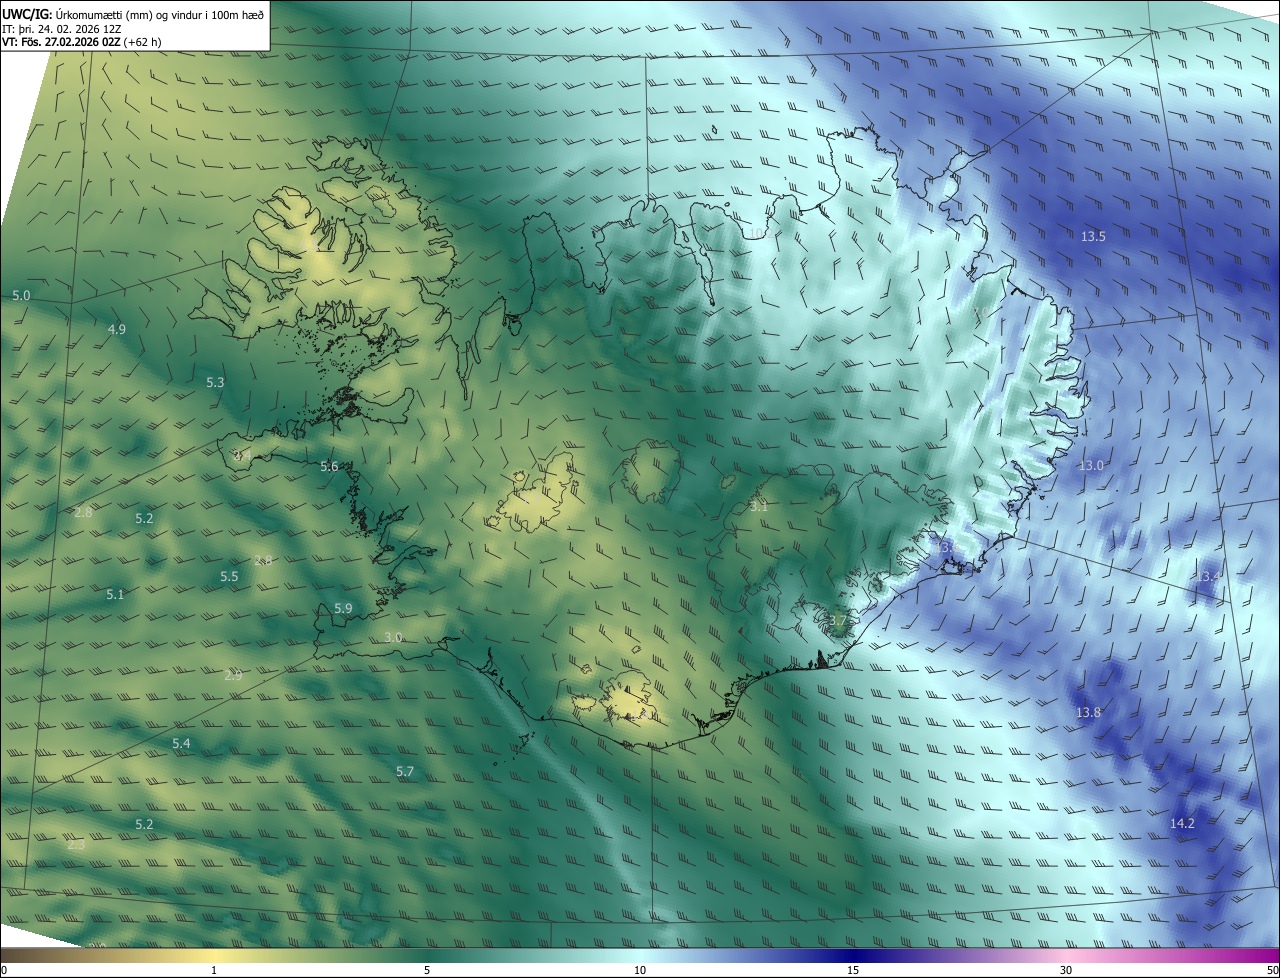This screenshot has height=978, width=1280.
Task: Select the 5.9 value label
Action: click(343, 608)
